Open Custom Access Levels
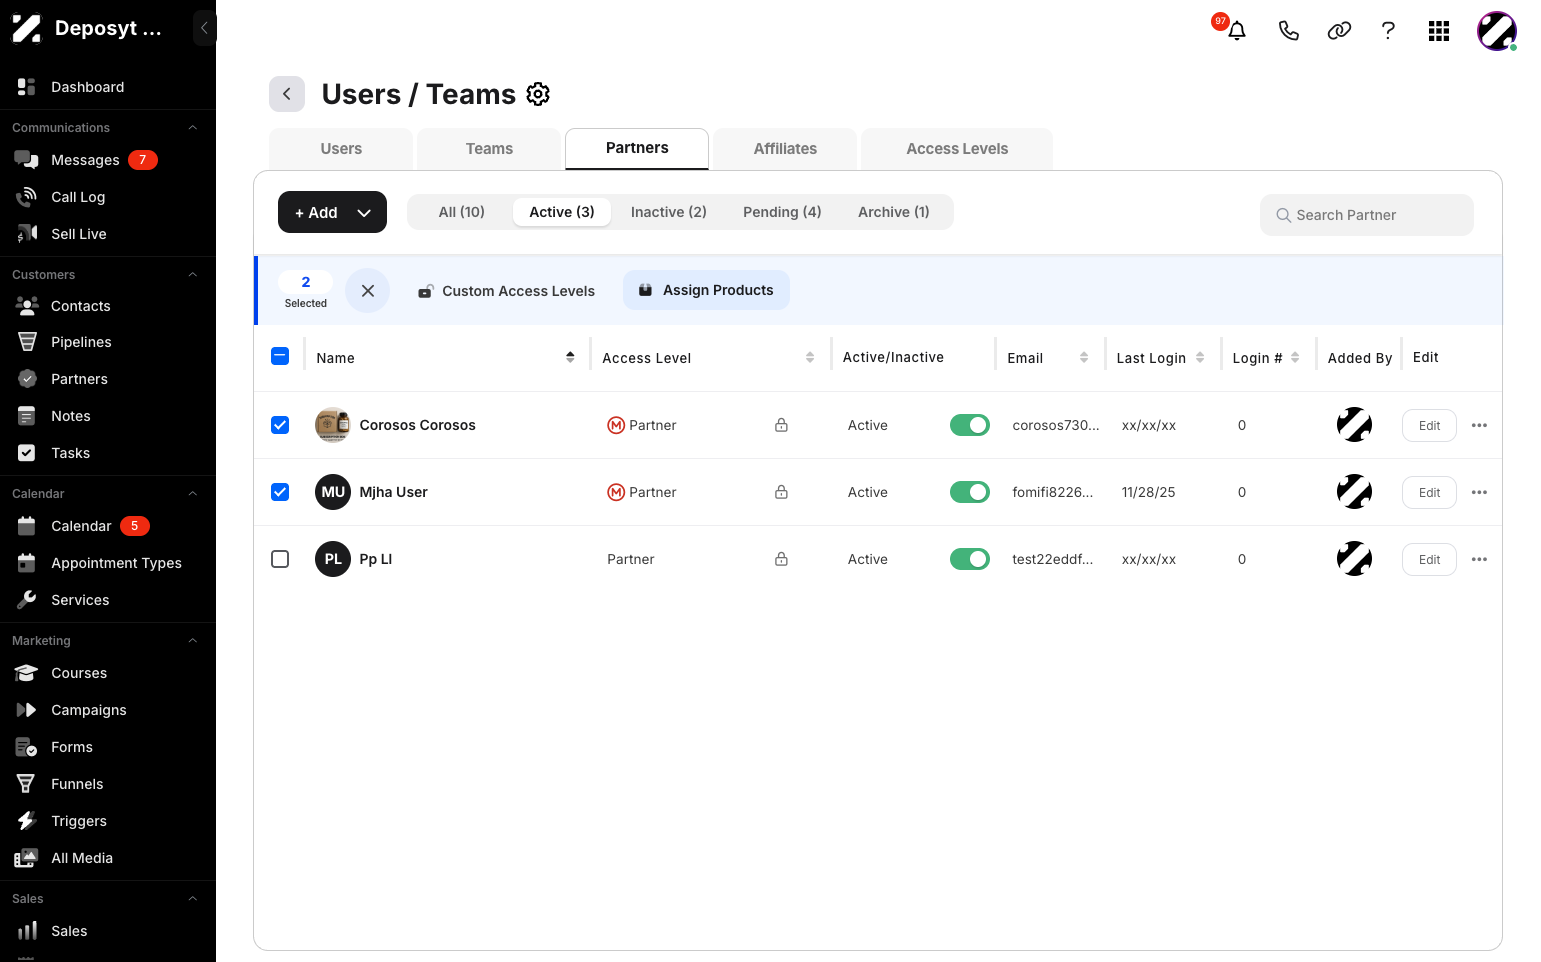This screenshot has width=1541, height=962. point(506,291)
